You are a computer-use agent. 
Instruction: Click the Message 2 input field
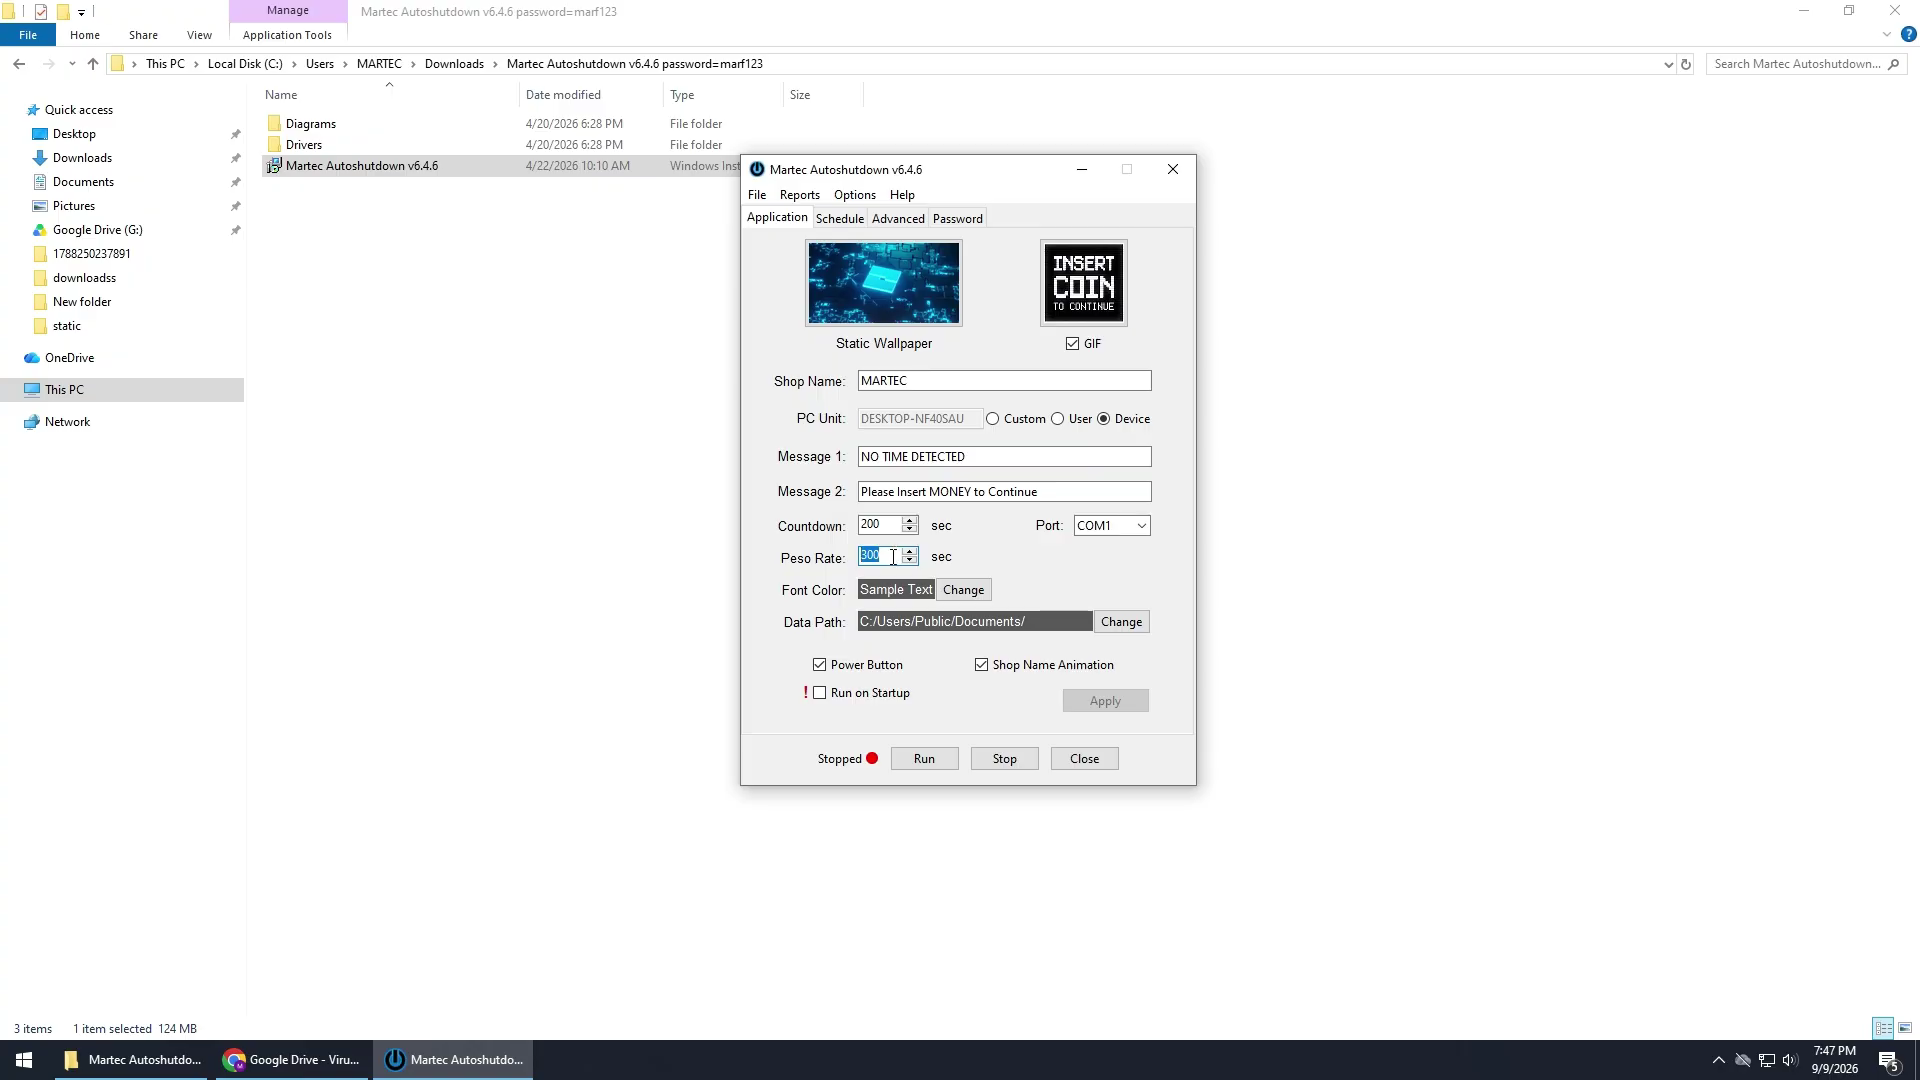1004,492
